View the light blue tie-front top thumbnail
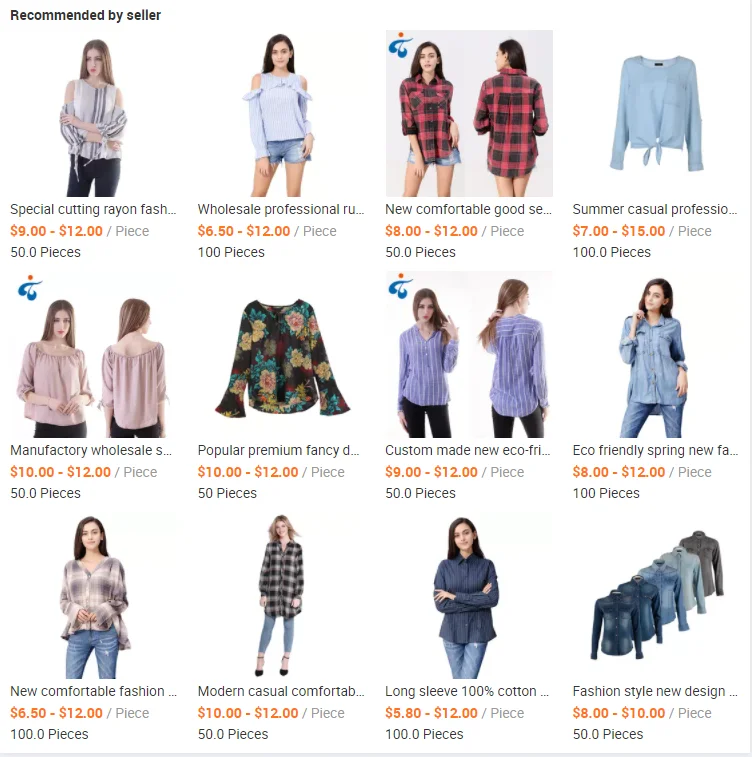This screenshot has height=757, width=752. (x=656, y=113)
